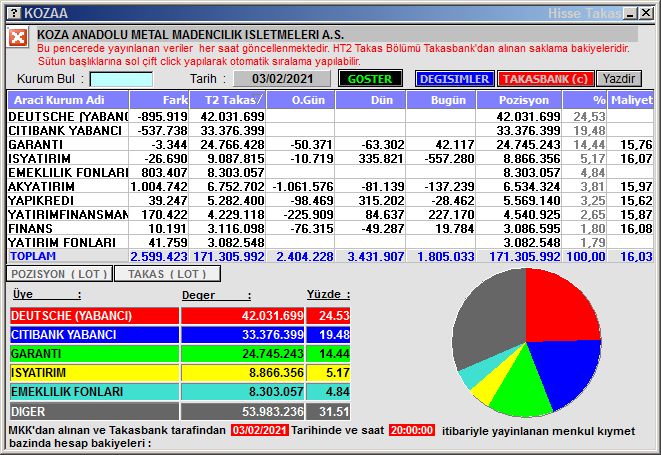The height and width of the screenshot is (455, 661).
Task: Click the cyan EMEKLILIK FONLARI legend bar
Action: pyautogui.click(x=94, y=391)
